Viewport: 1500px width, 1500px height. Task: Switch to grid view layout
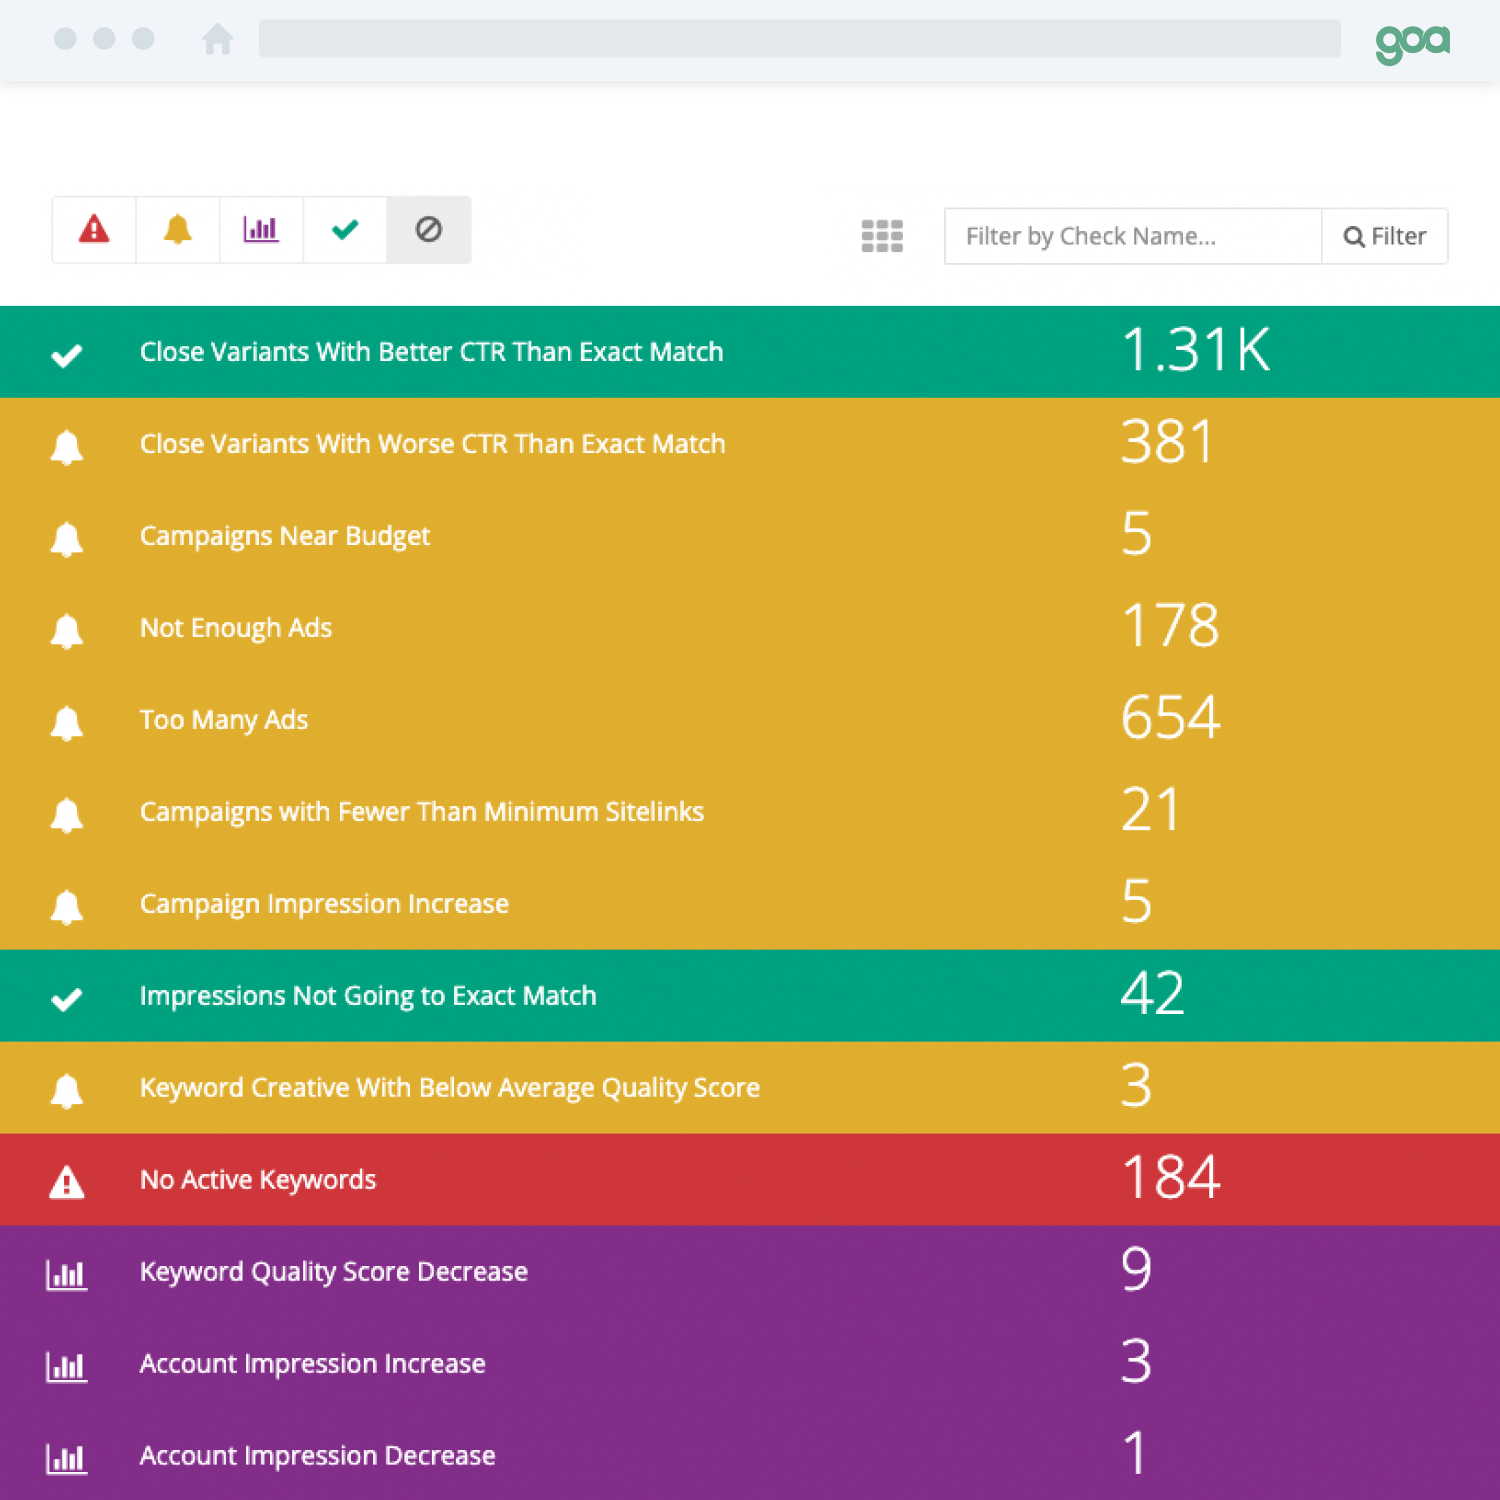click(x=882, y=236)
